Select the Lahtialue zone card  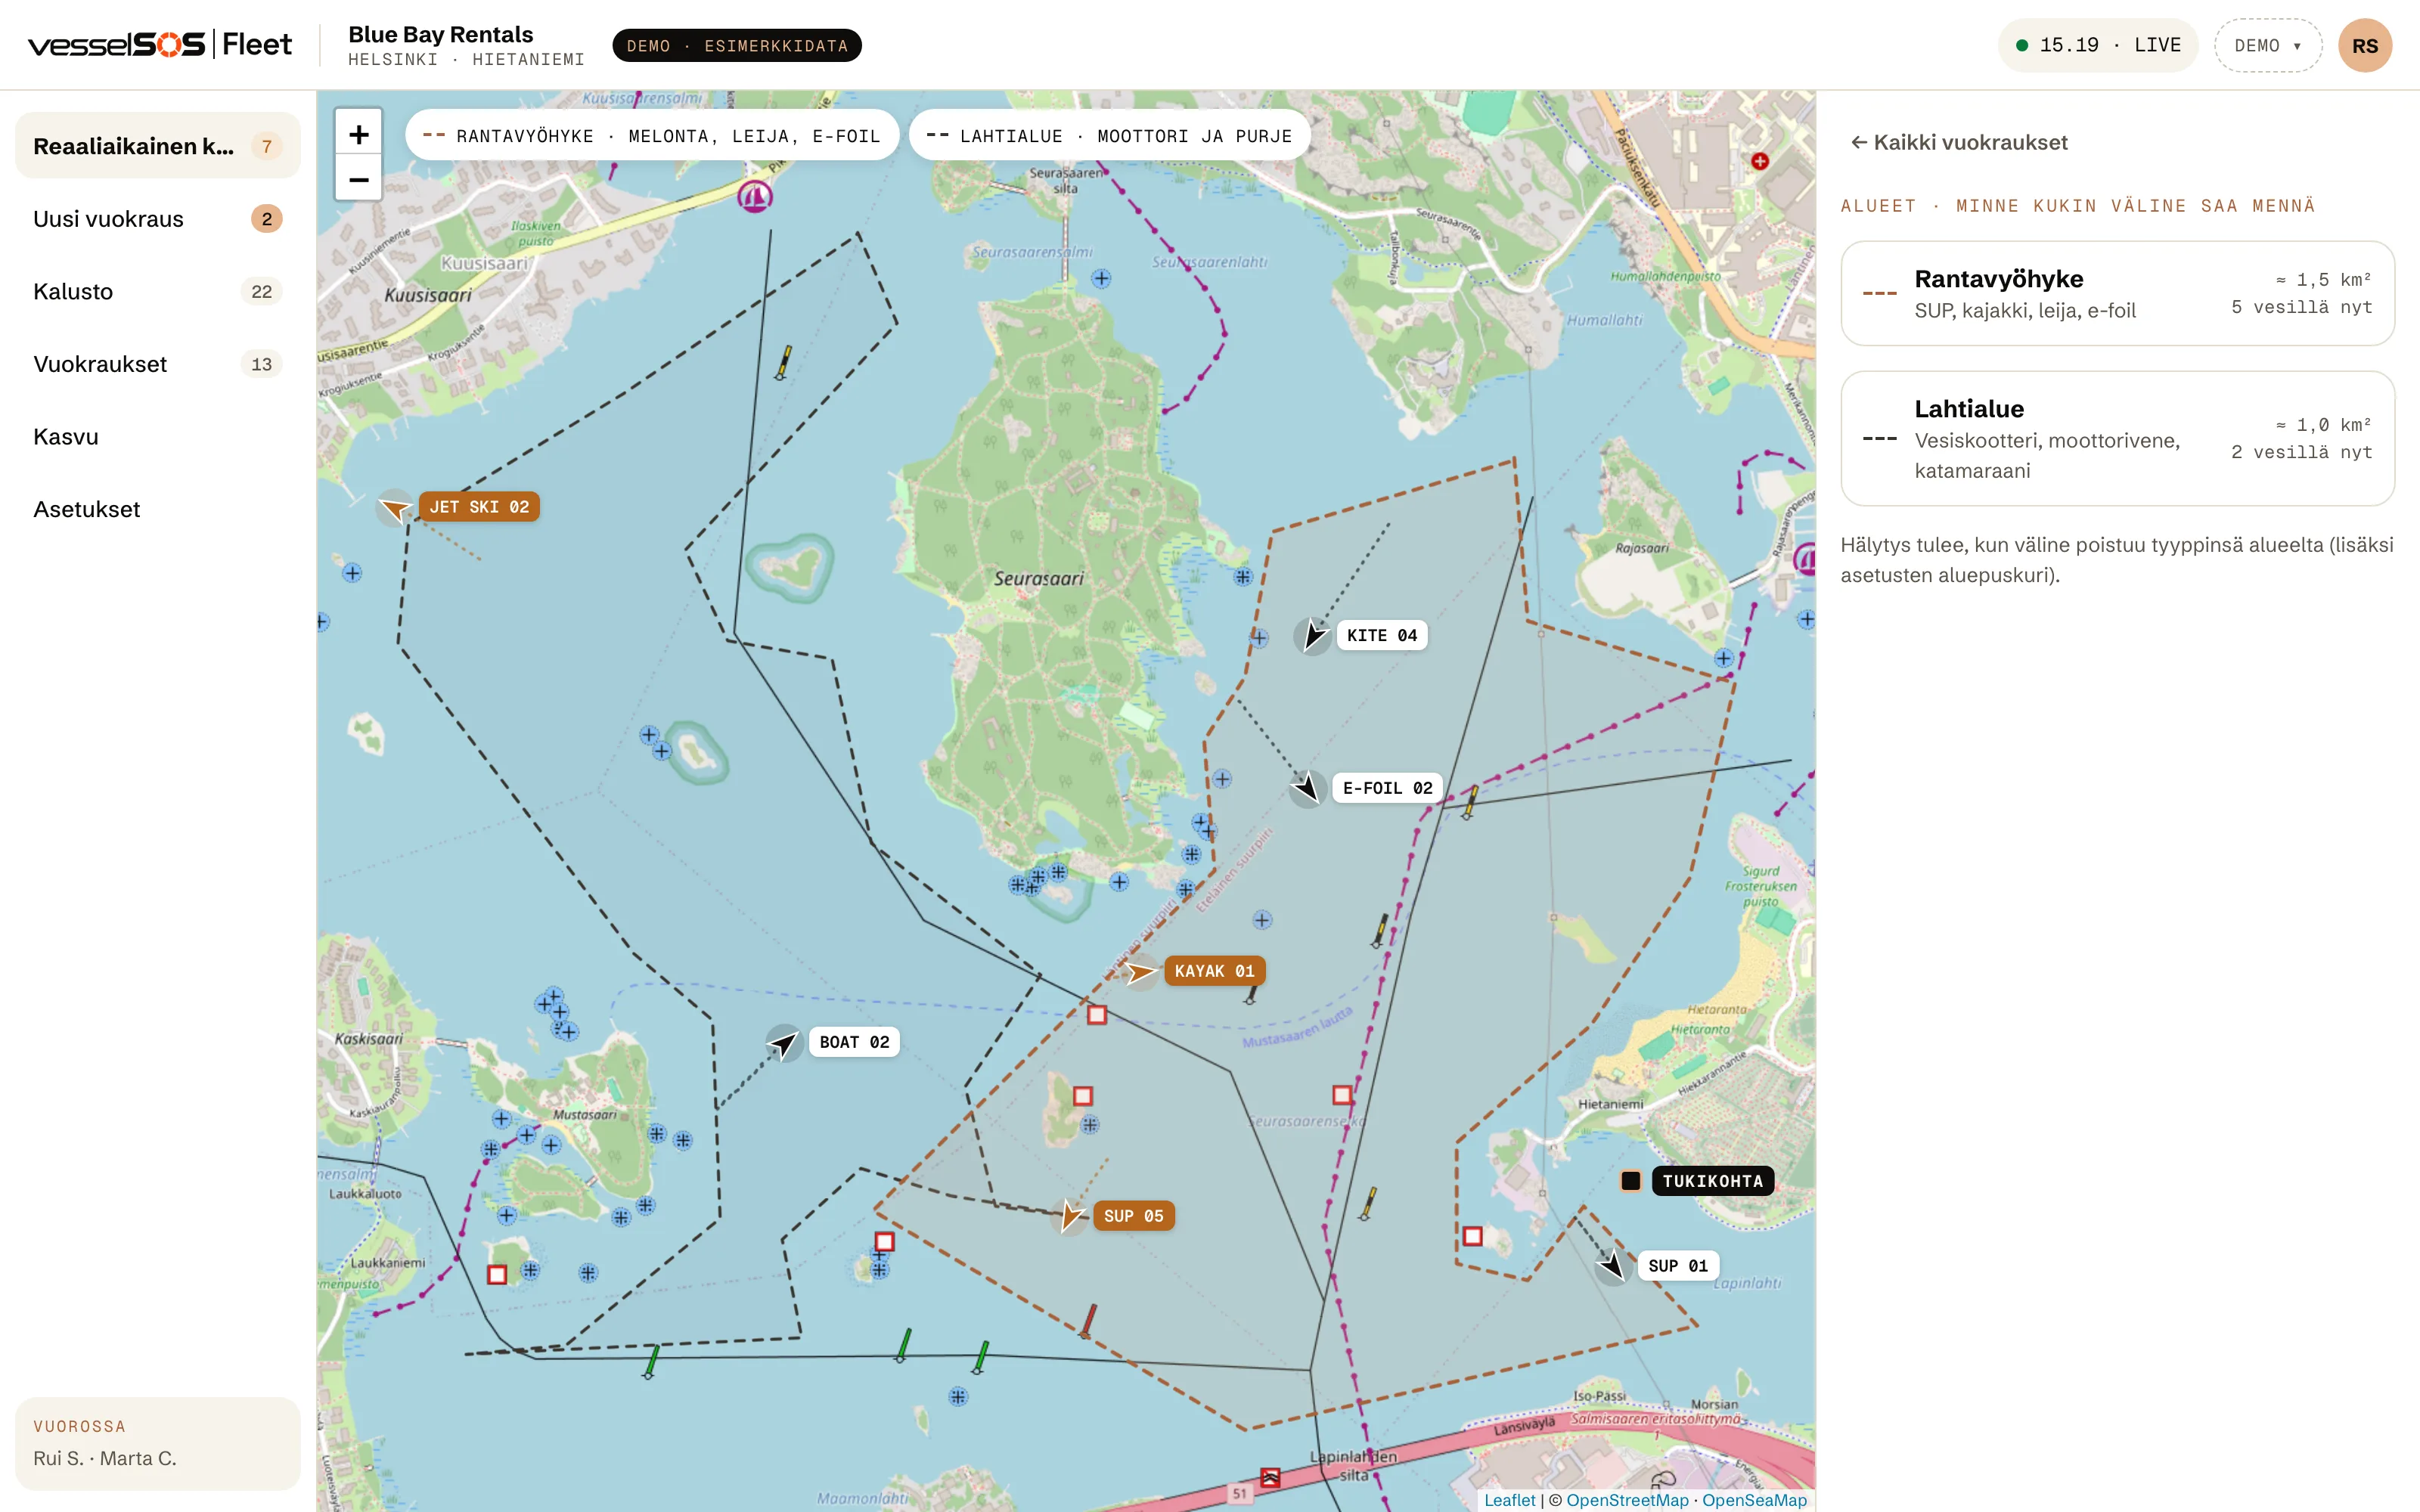pyautogui.click(x=2117, y=438)
